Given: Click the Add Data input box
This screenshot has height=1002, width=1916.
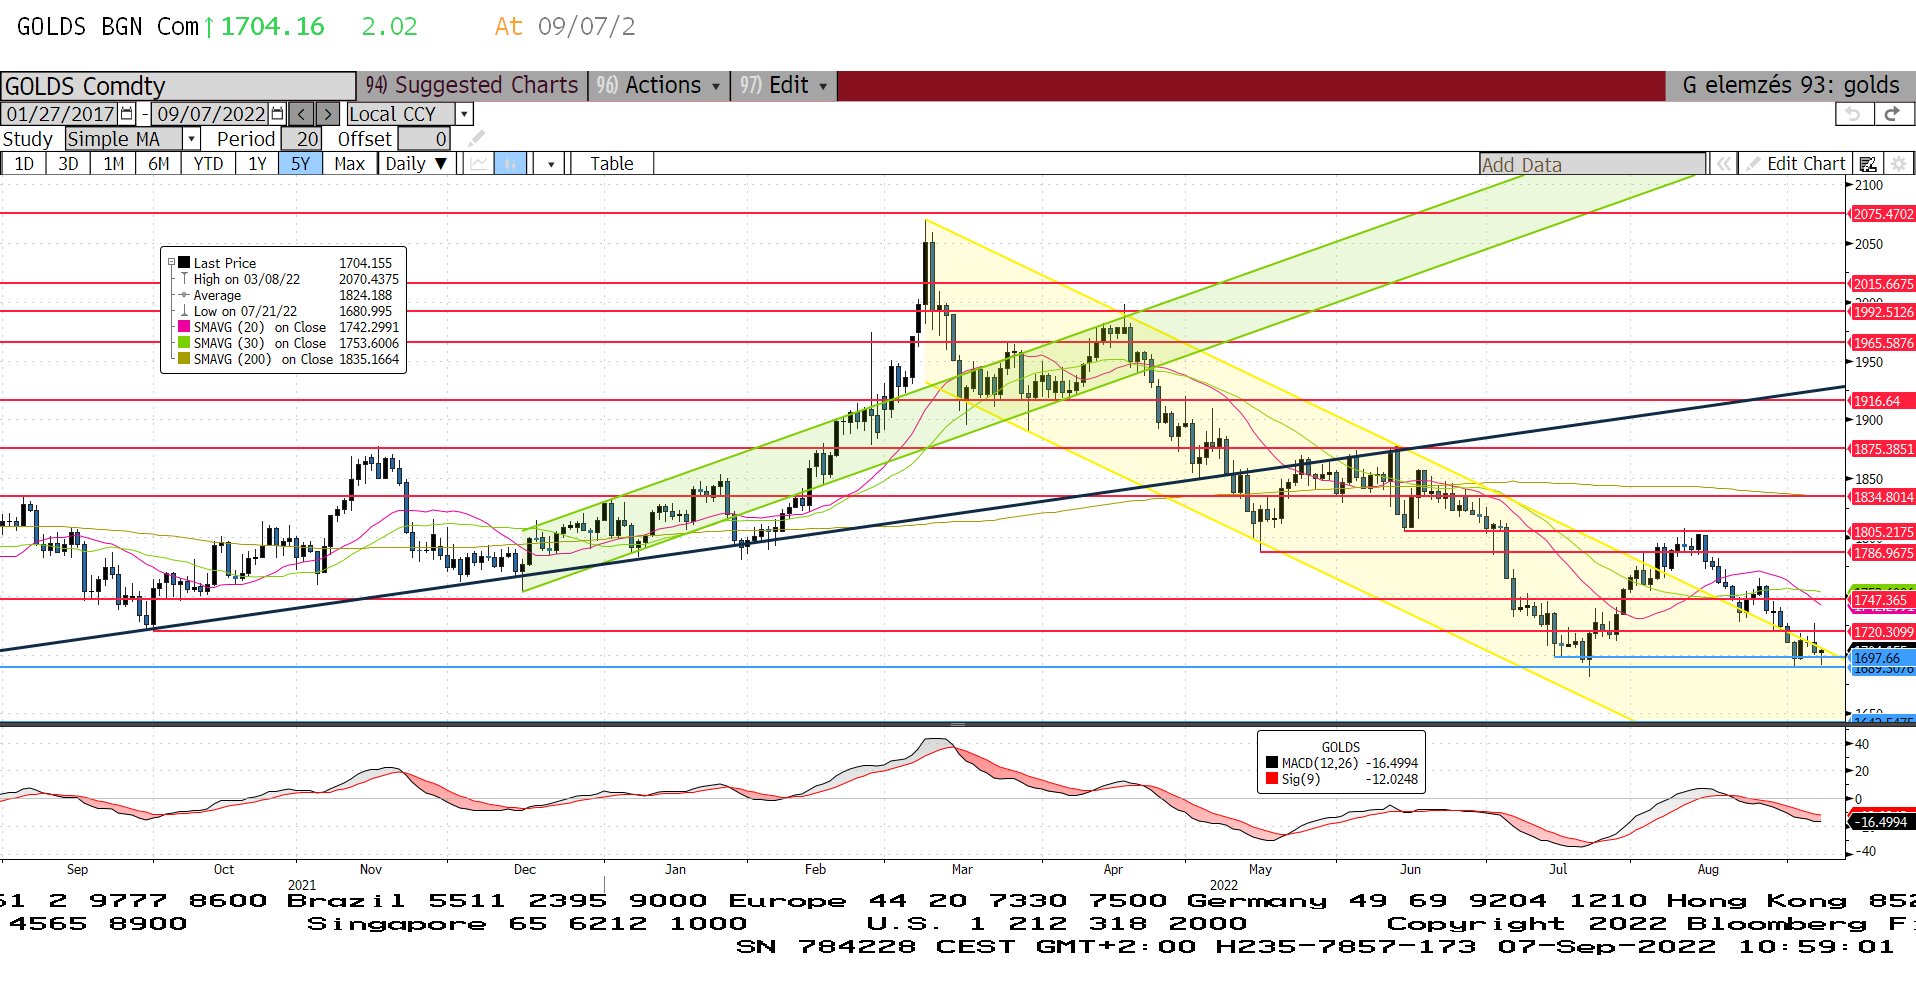Looking at the screenshot, I should (x=1592, y=164).
